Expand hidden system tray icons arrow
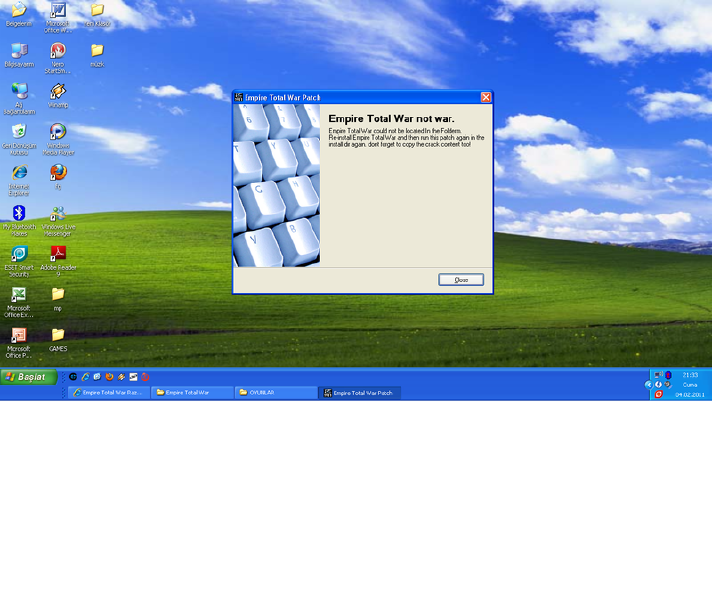The height and width of the screenshot is (600, 712). tap(649, 384)
